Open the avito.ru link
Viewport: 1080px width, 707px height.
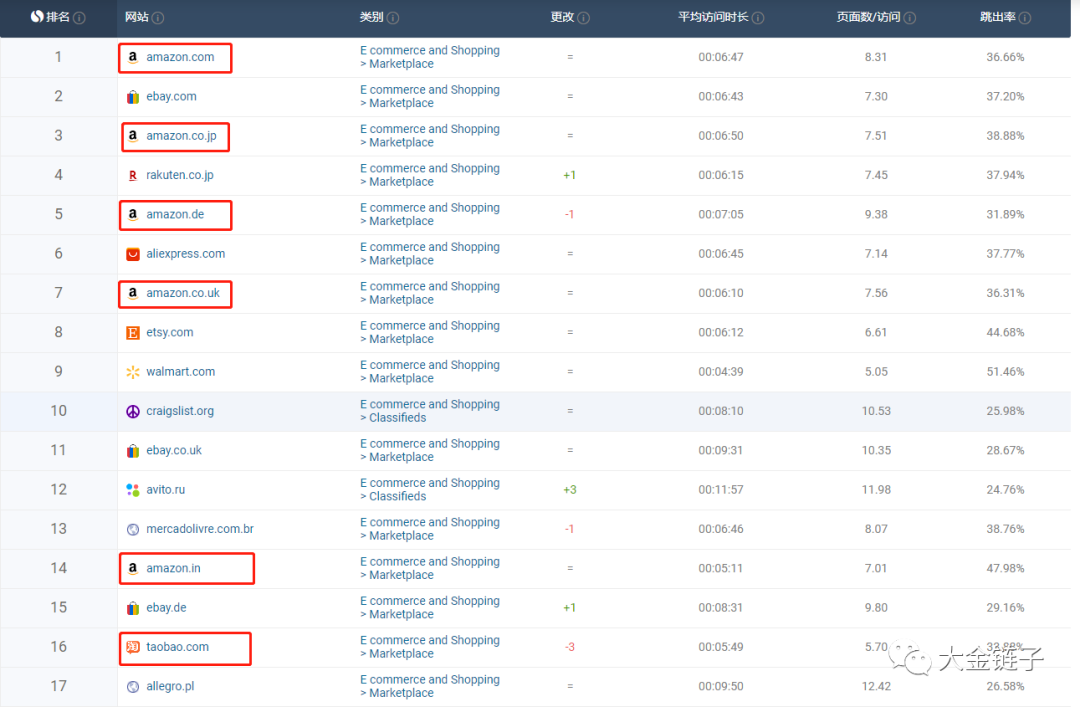point(165,489)
